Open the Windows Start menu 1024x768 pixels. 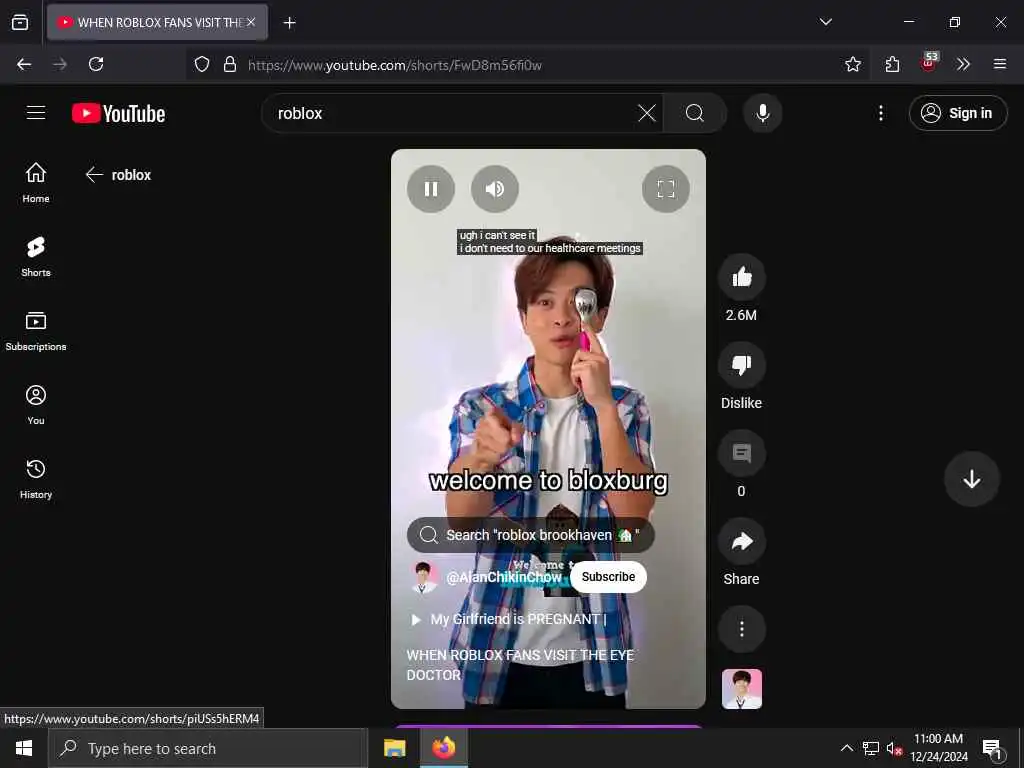24,748
